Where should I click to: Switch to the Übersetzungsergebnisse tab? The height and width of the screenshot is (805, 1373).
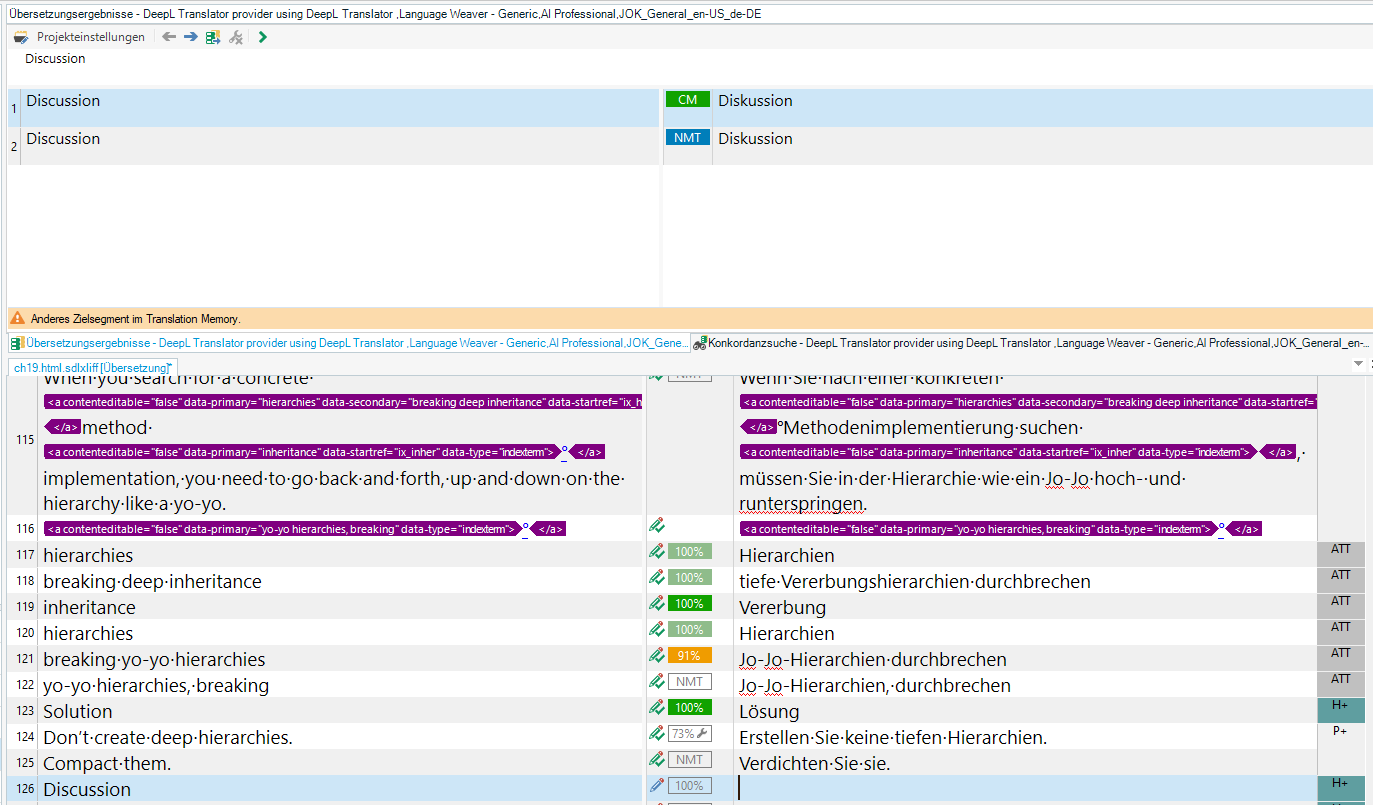[350, 343]
